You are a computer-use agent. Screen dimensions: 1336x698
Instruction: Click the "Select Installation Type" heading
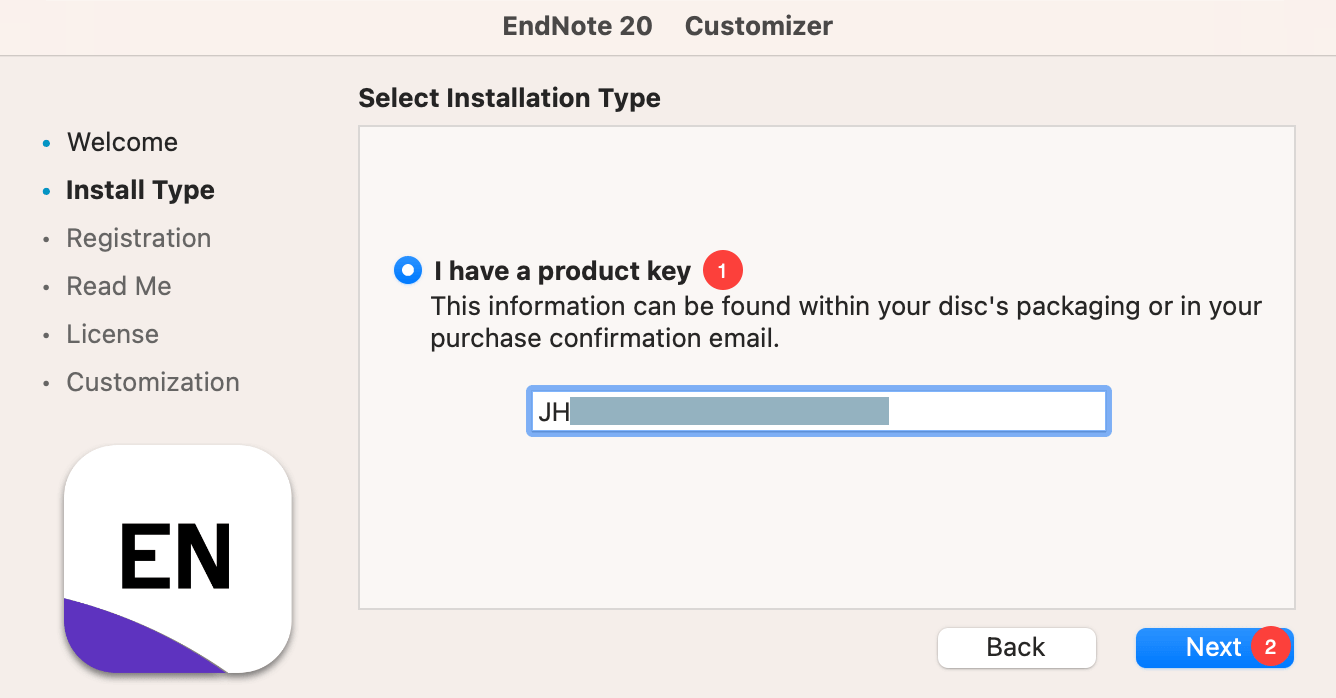(509, 98)
